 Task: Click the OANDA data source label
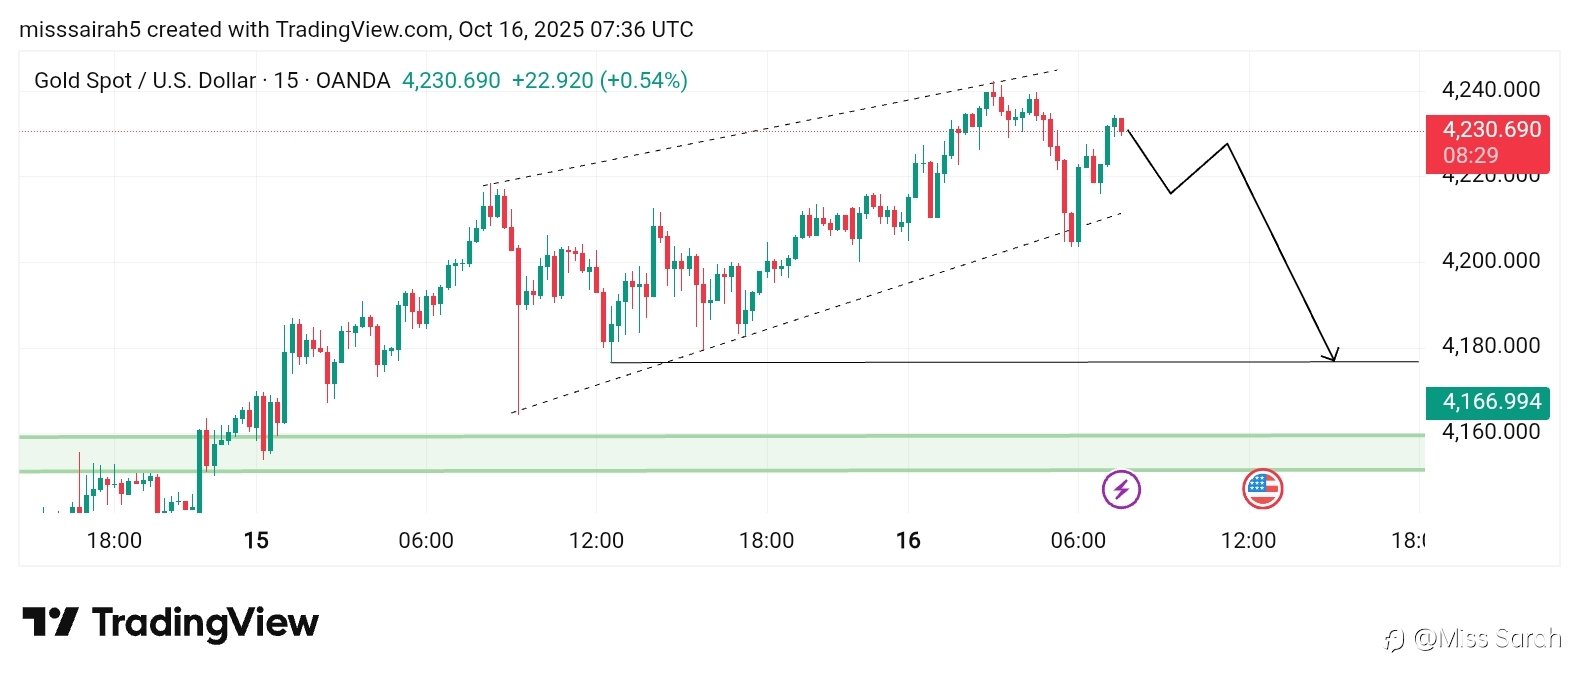[353, 81]
